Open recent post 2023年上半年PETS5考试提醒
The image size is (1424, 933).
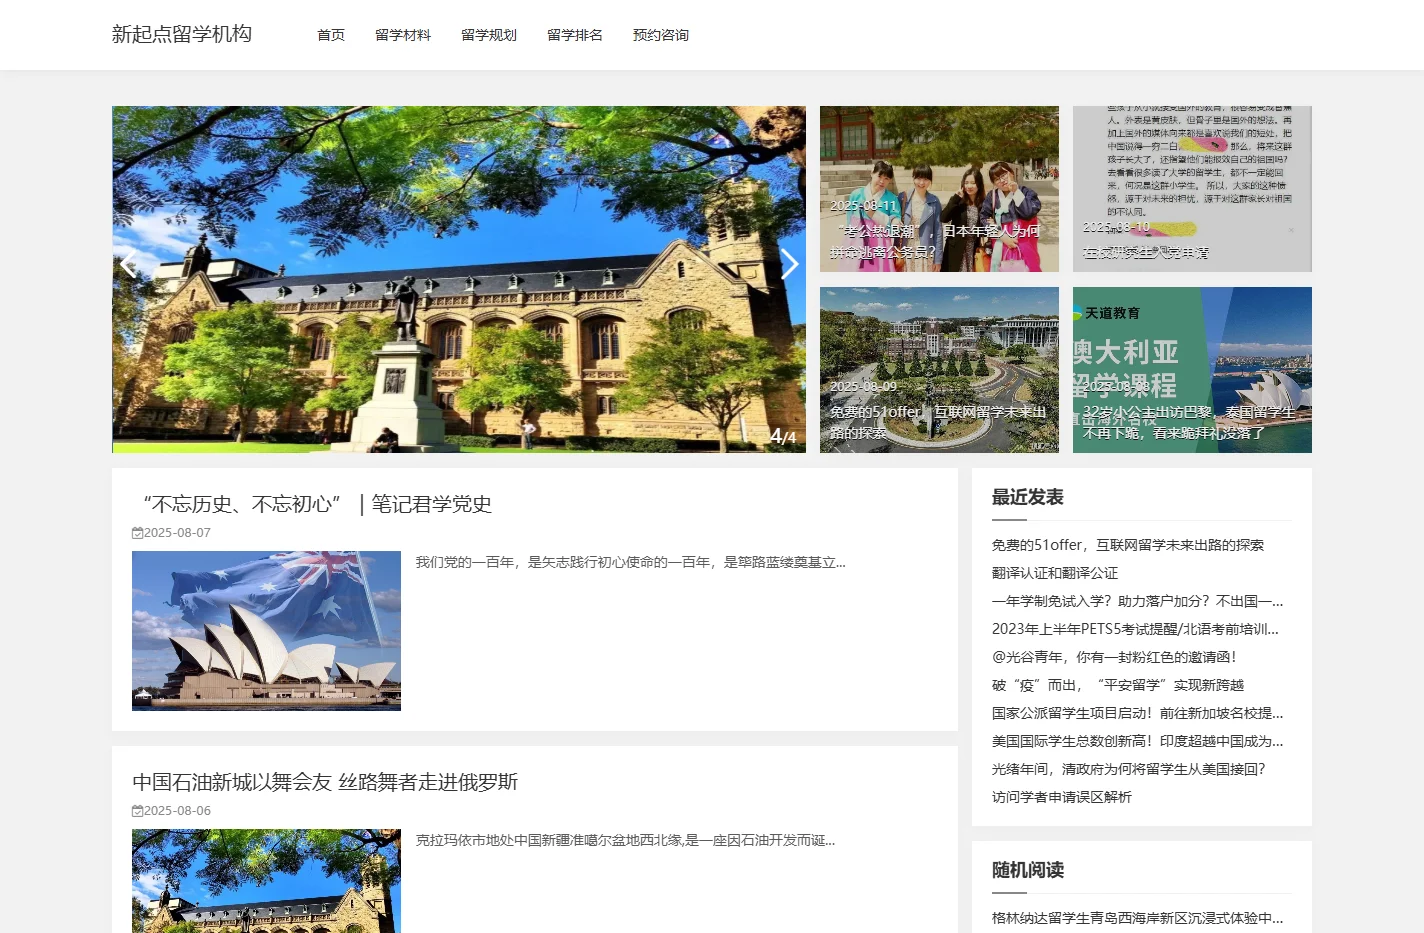[x=1136, y=629]
